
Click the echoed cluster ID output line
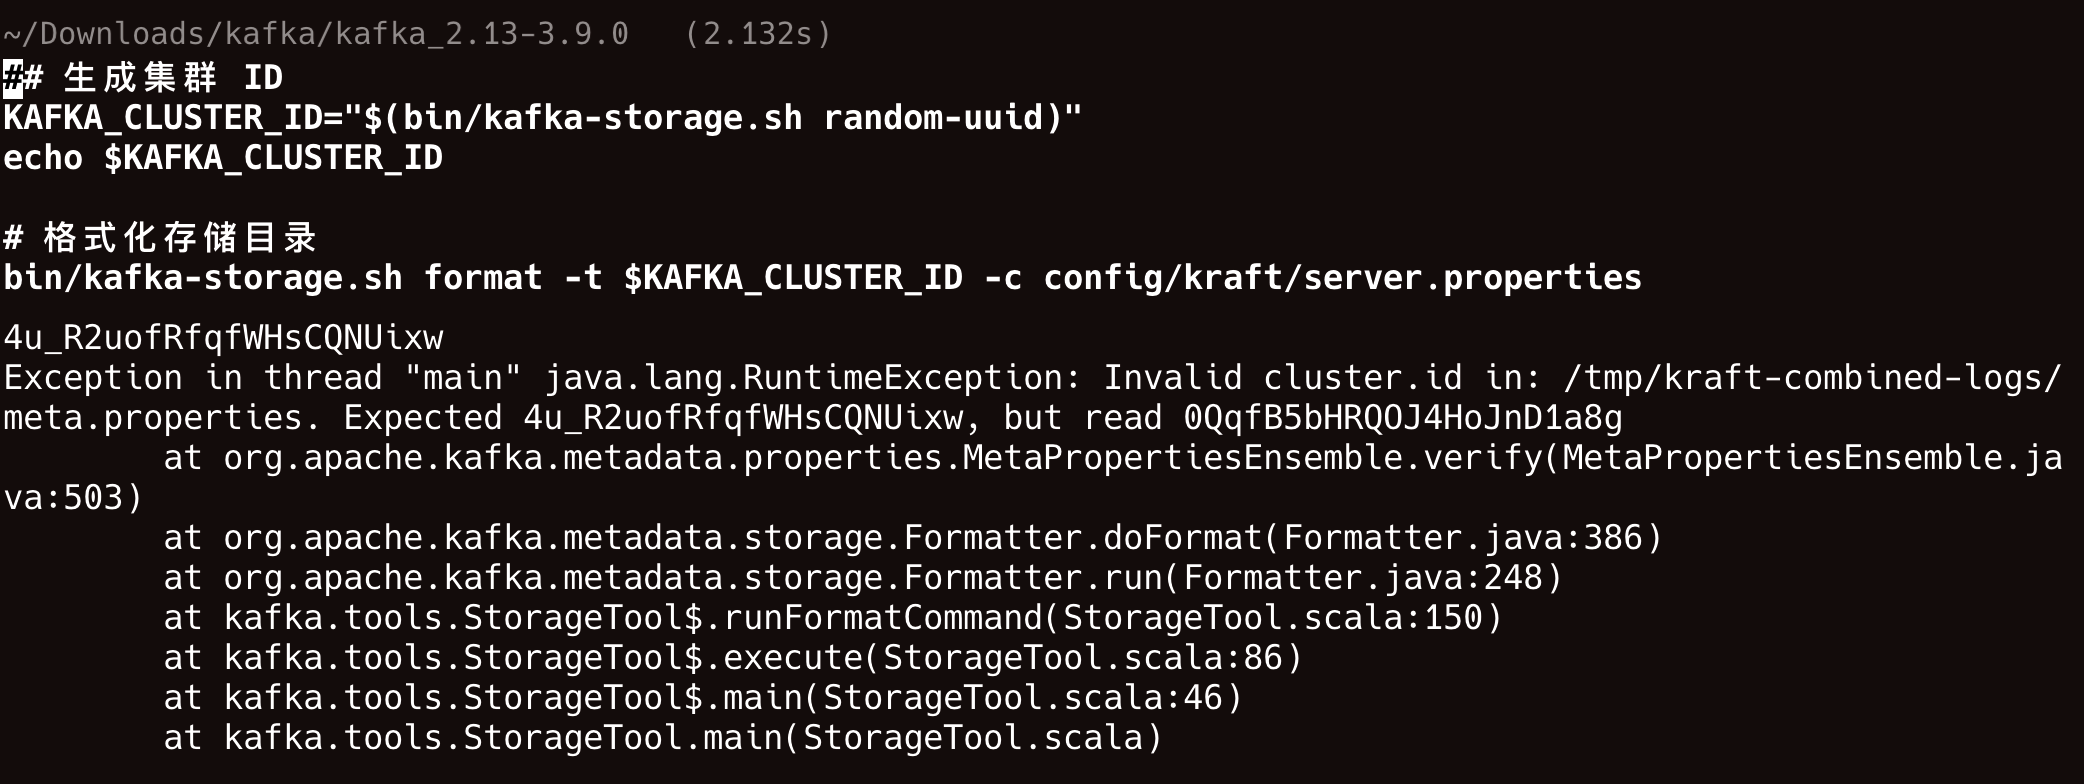coord(223,338)
